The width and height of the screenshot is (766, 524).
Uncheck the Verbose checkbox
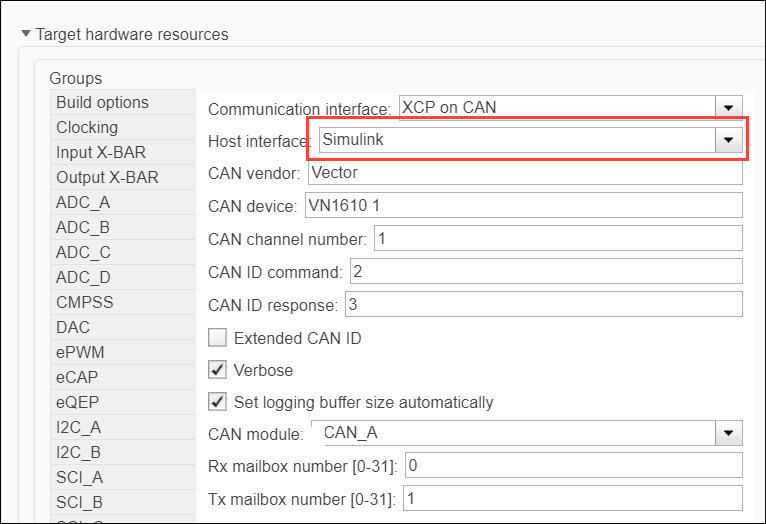click(x=217, y=370)
